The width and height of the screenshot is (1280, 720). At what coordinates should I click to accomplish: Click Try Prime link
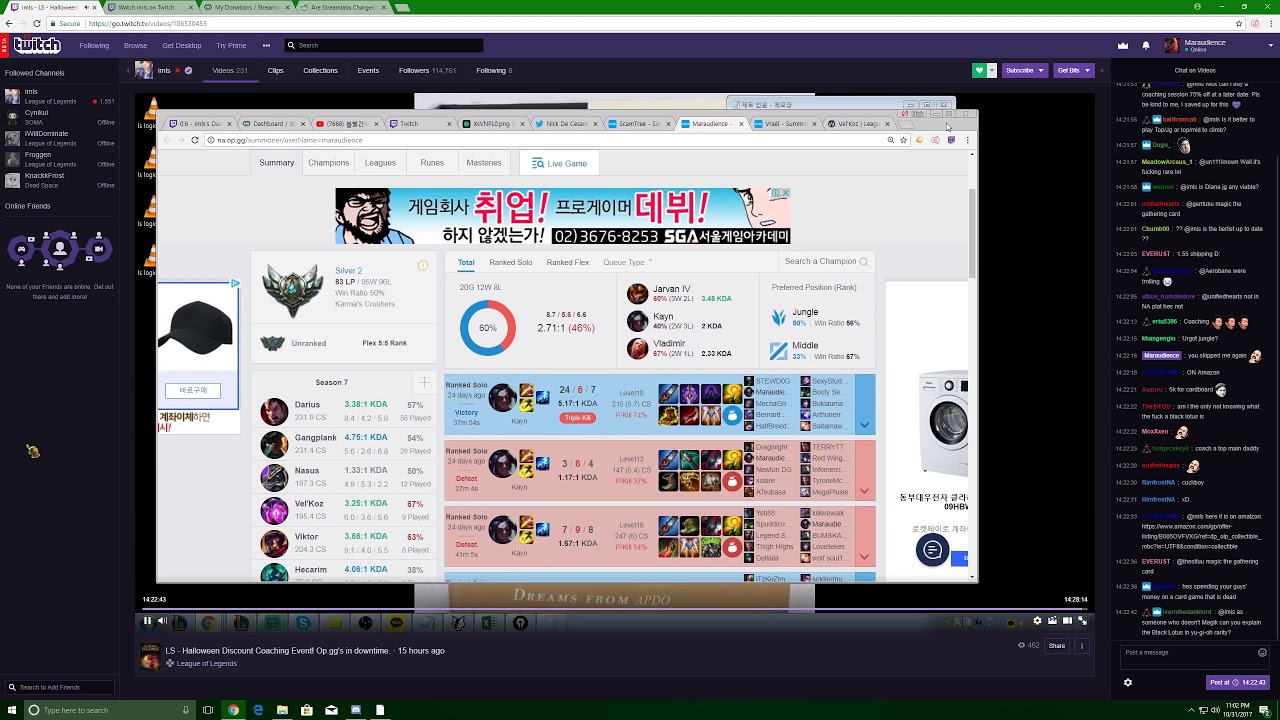tap(231, 45)
